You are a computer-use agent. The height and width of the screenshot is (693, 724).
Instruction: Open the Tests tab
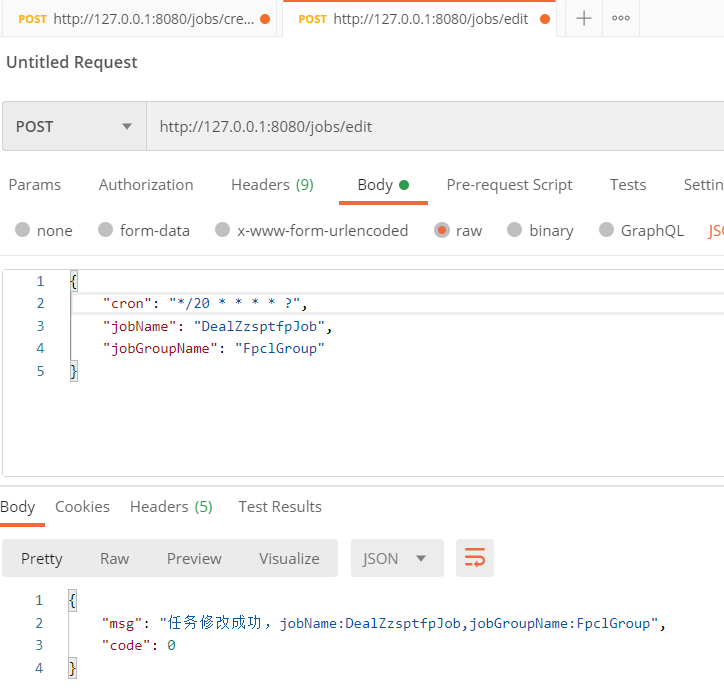(x=628, y=185)
